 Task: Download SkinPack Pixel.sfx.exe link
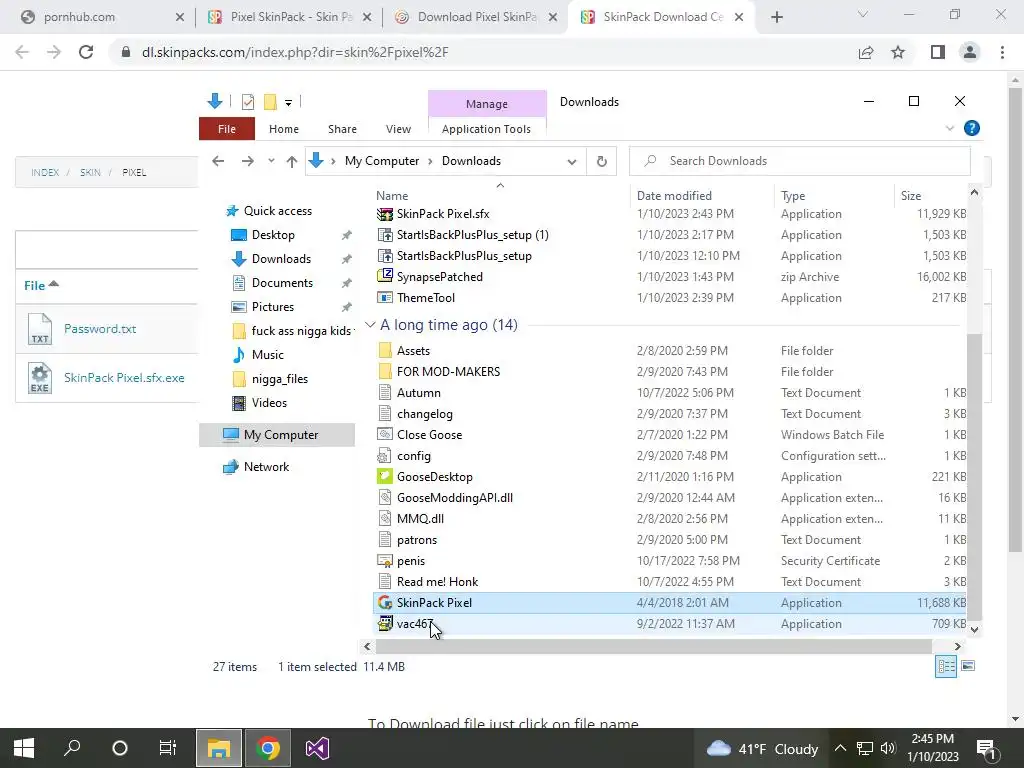coord(124,377)
